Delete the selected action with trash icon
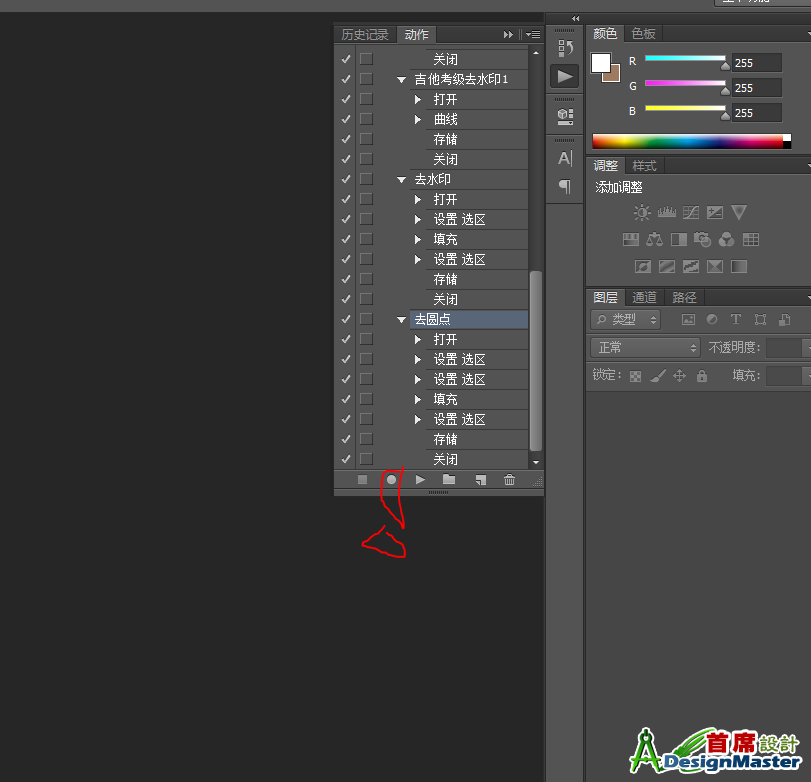 pyautogui.click(x=509, y=480)
